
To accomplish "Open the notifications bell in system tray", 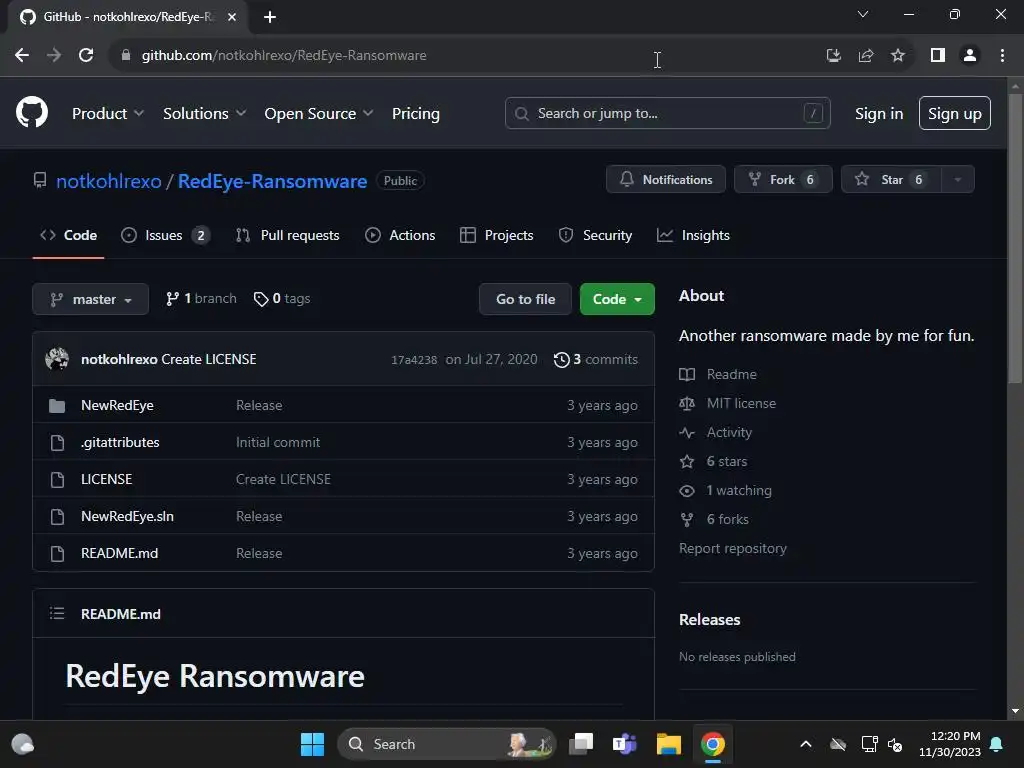I will [997, 744].
